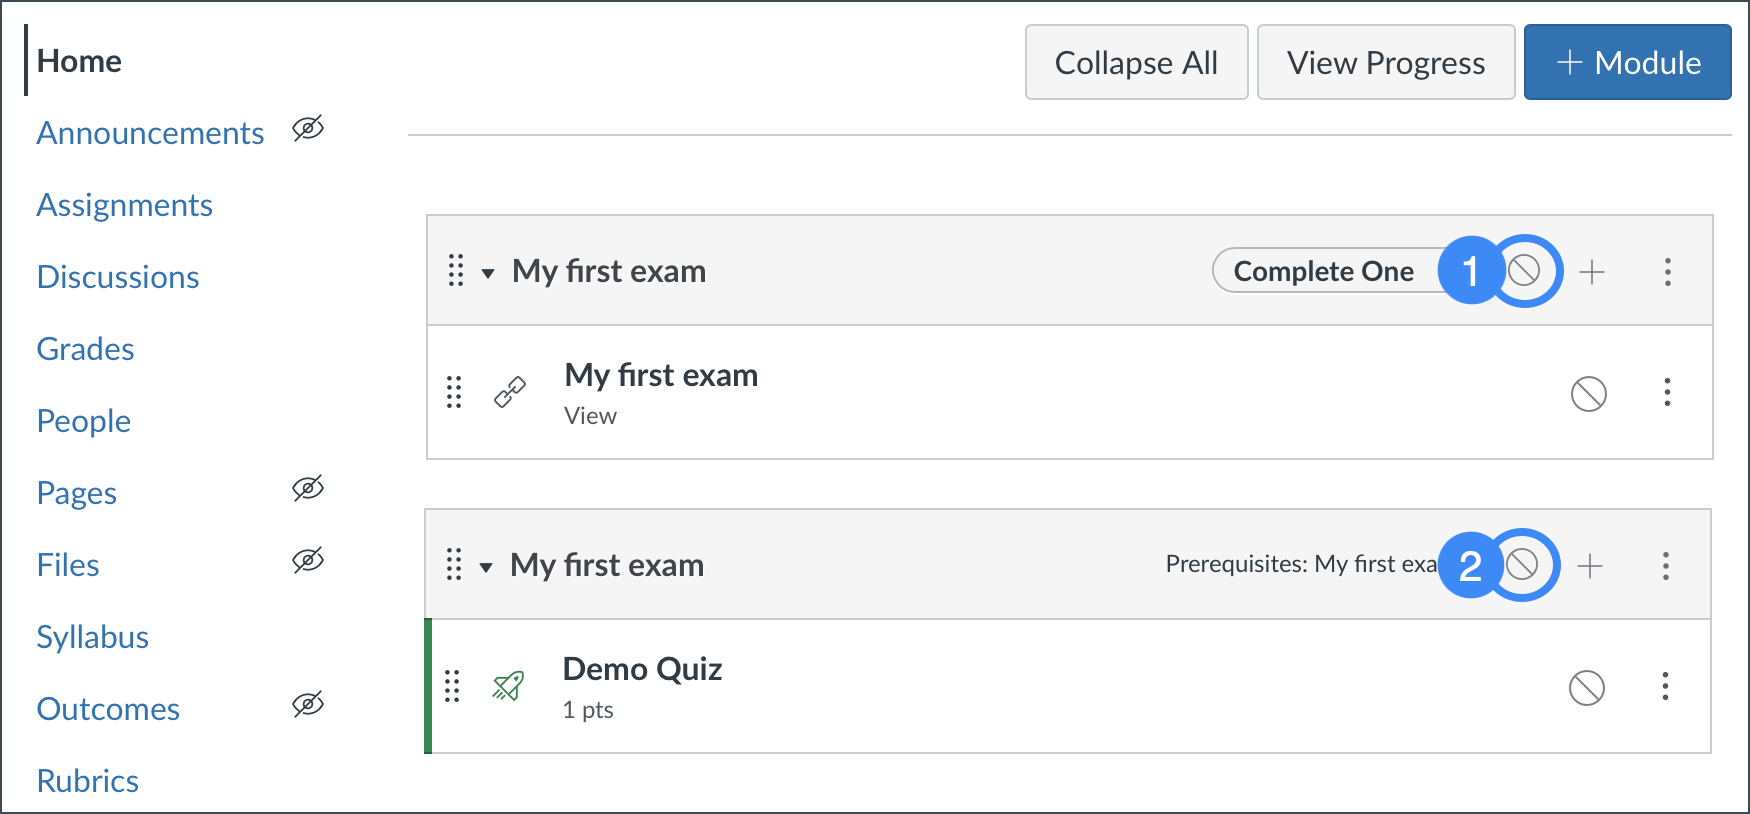This screenshot has width=1750, height=814.
Task: Add item to first module with plus icon
Action: pos(1592,271)
